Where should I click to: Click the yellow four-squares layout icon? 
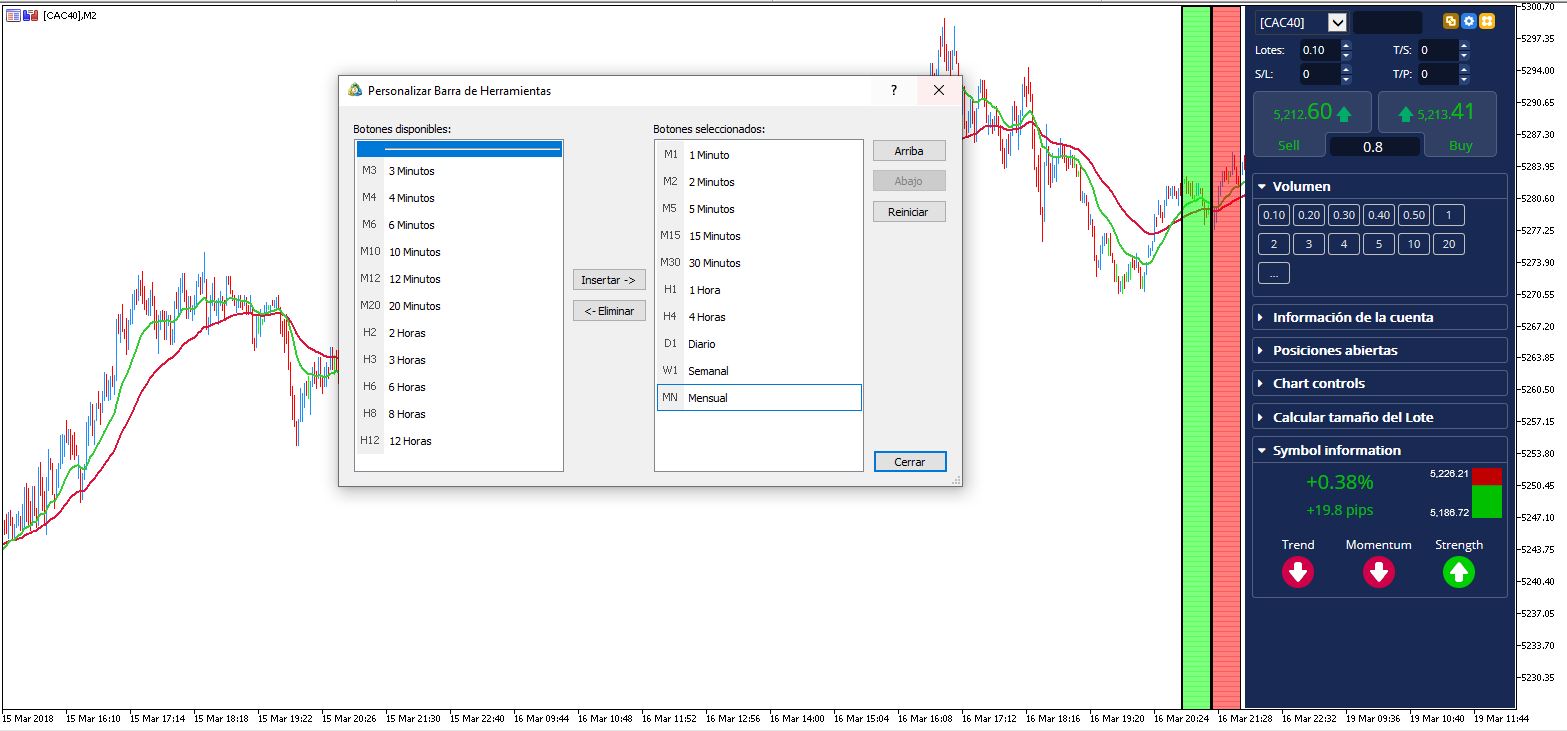click(x=1487, y=21)
